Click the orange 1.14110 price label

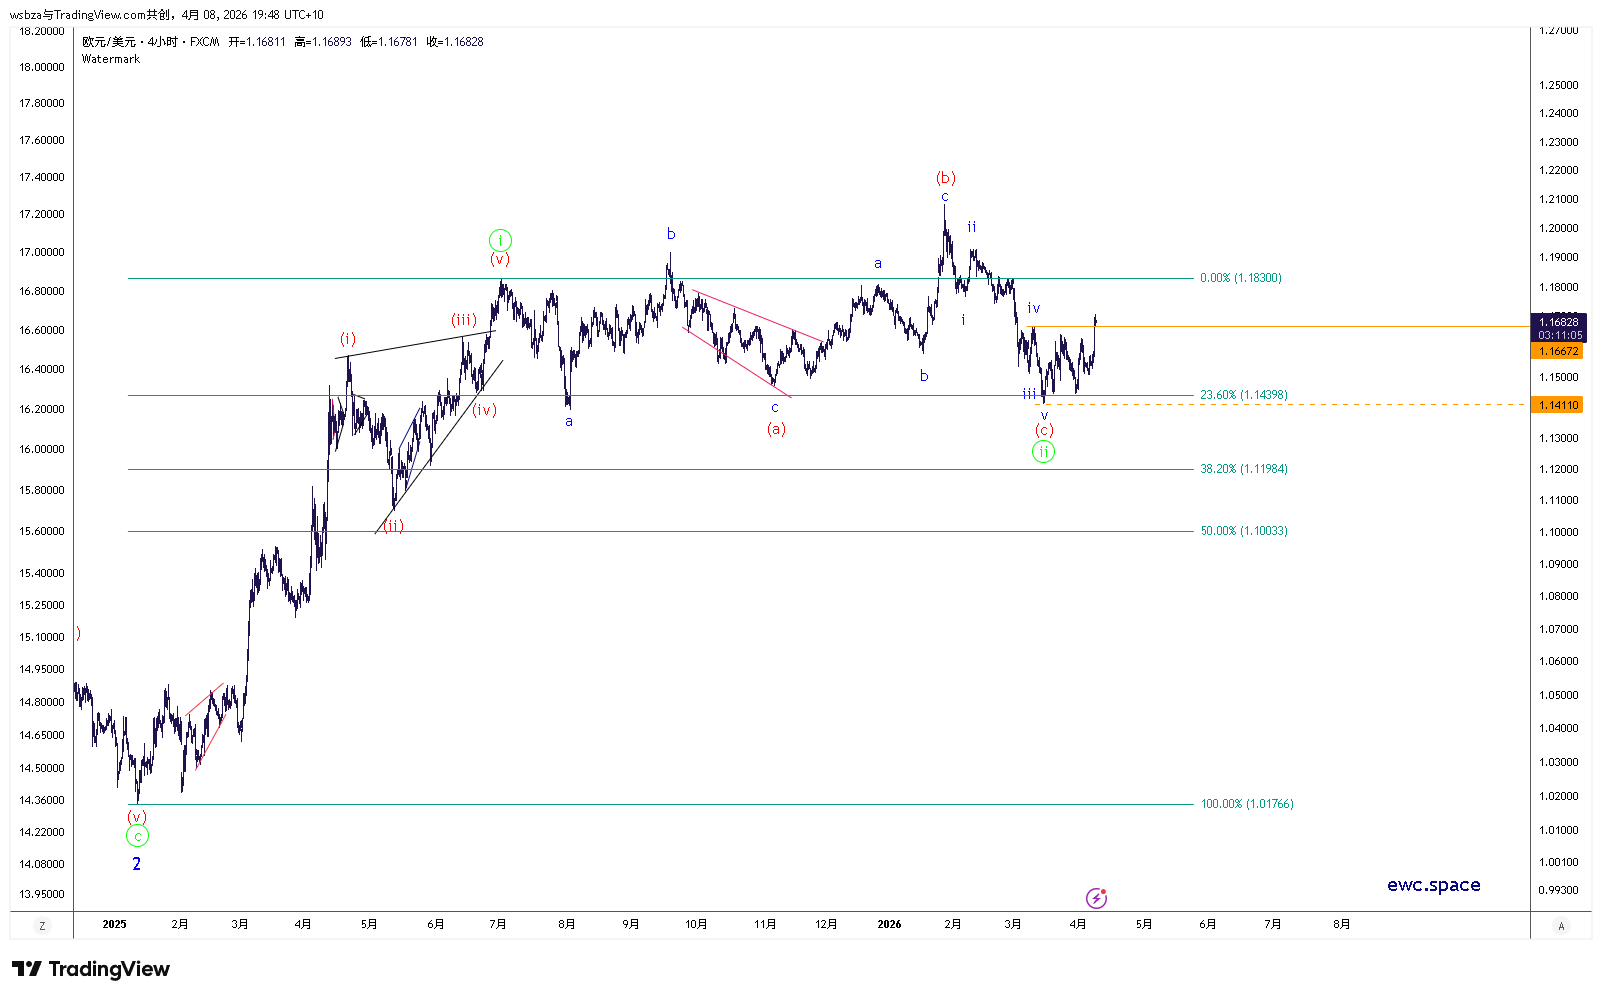[1557, 405]
